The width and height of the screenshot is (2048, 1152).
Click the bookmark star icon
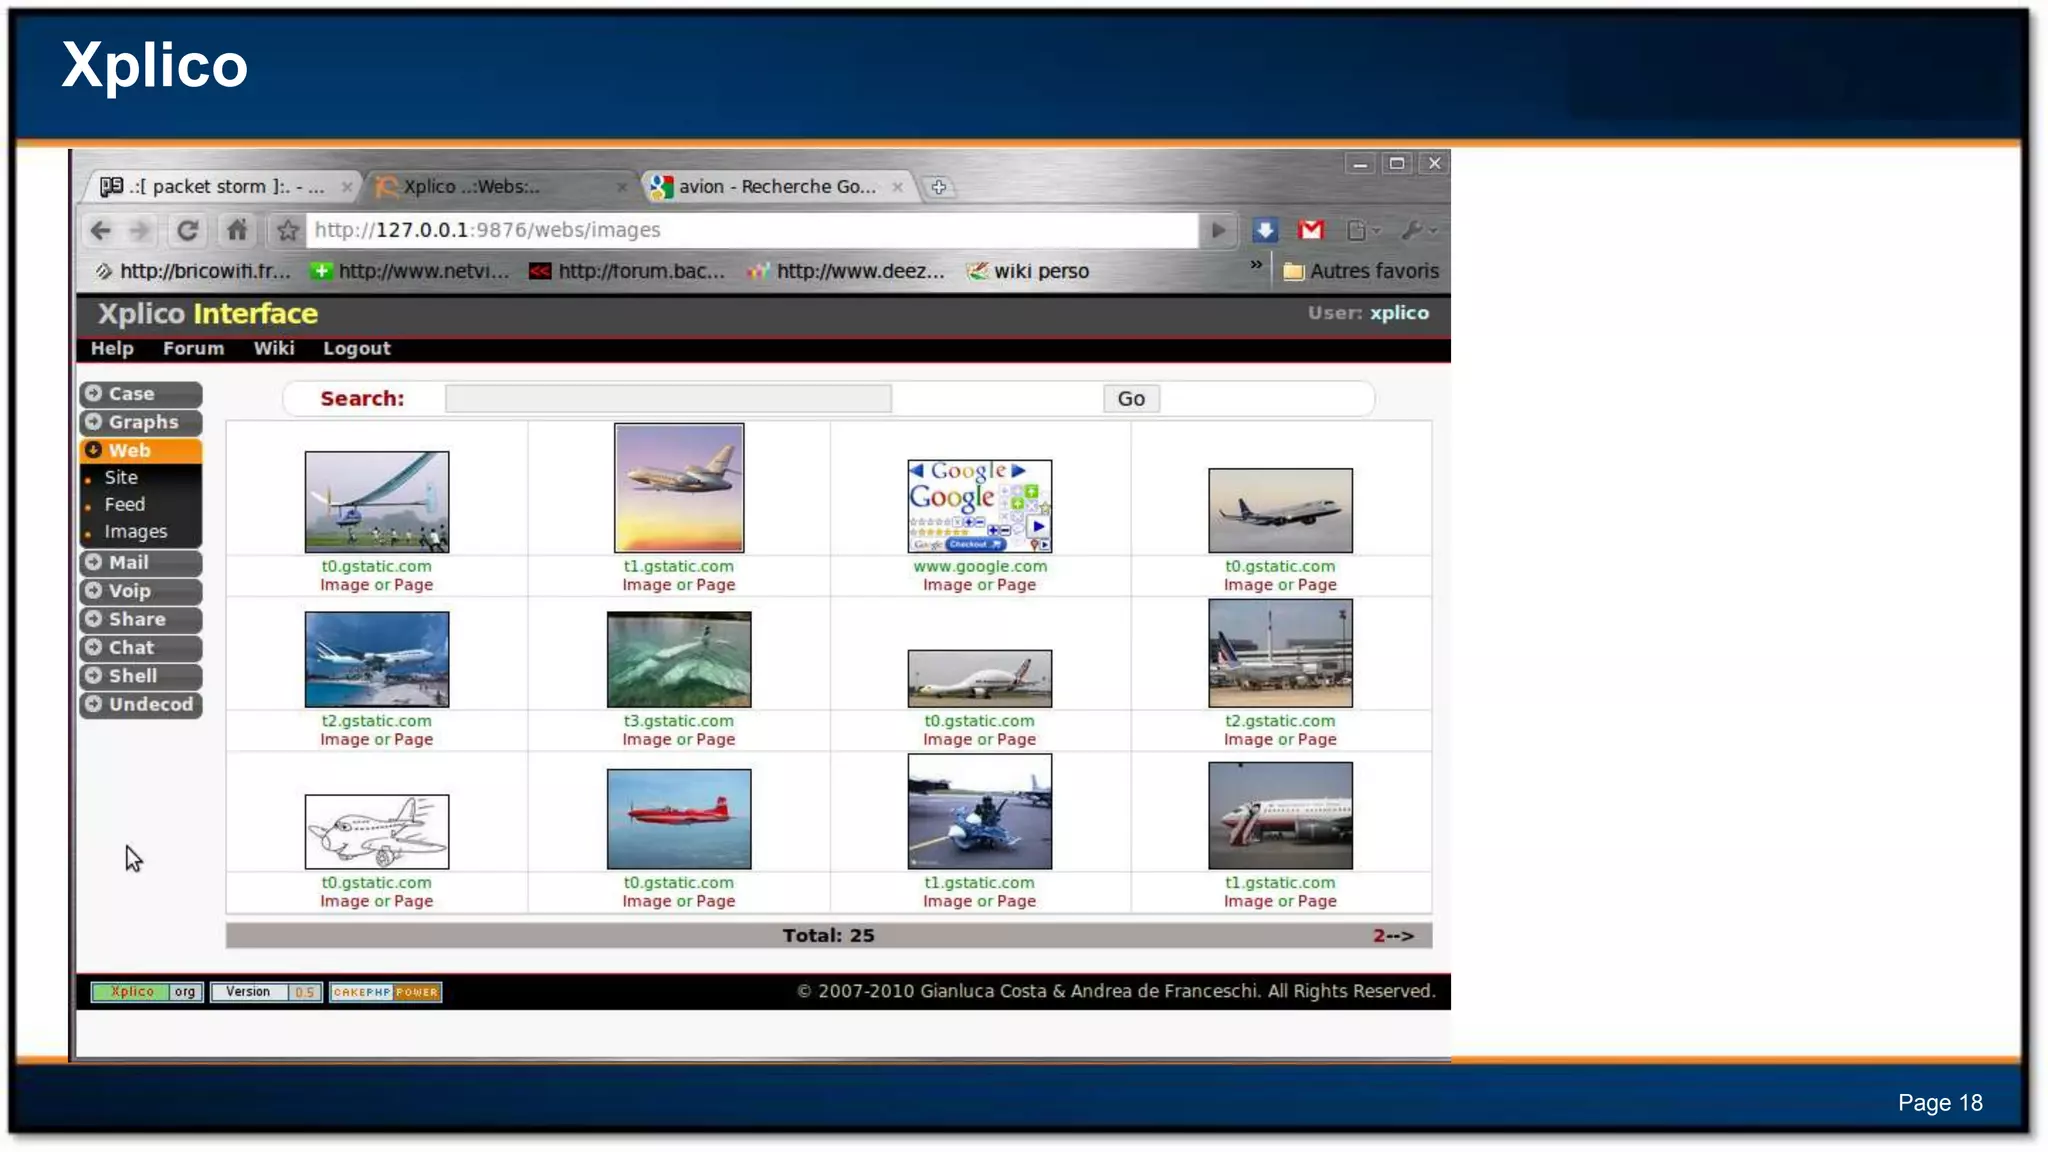click(x=288, y=230)
